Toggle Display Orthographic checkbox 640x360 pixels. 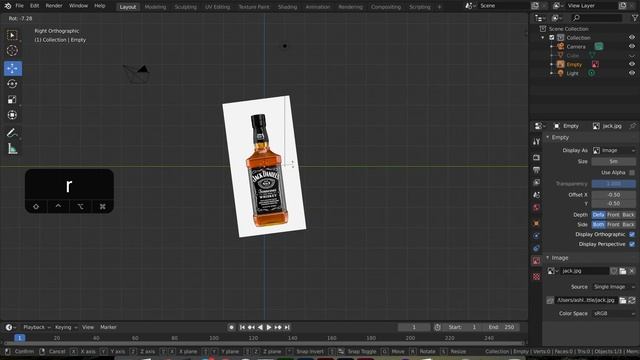point(632,234)
